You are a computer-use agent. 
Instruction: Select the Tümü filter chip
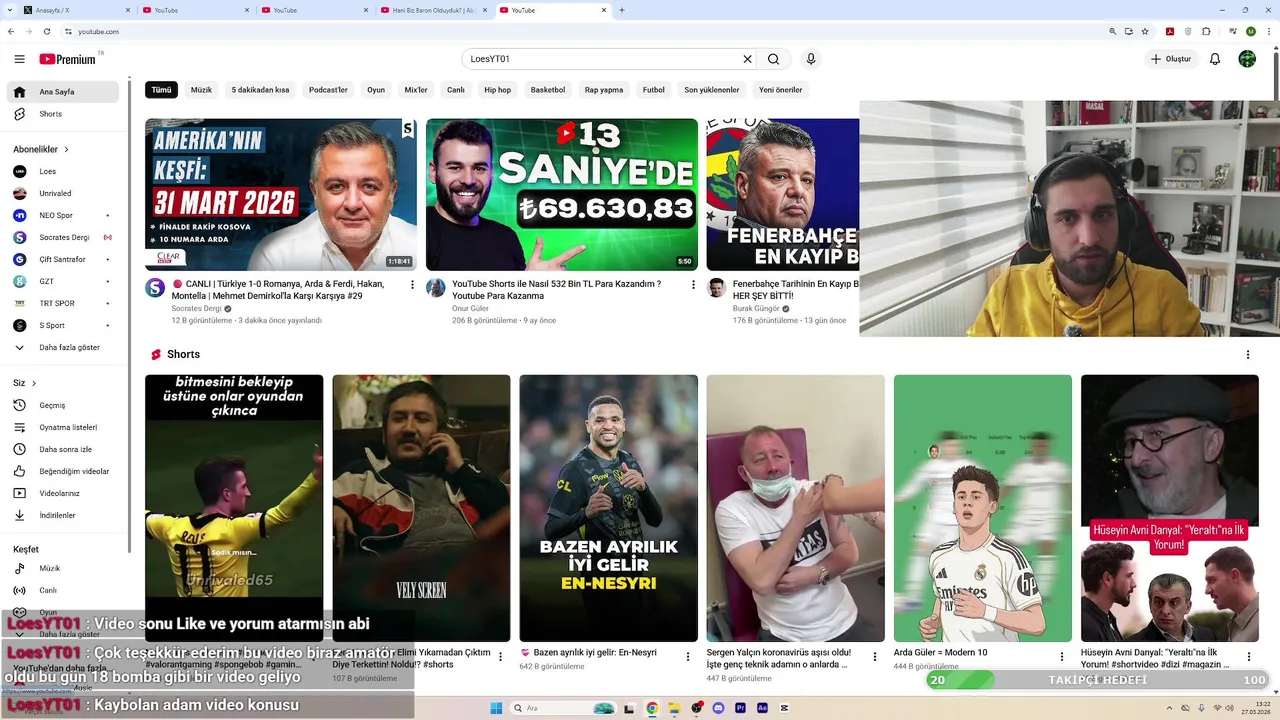(161, 90)
